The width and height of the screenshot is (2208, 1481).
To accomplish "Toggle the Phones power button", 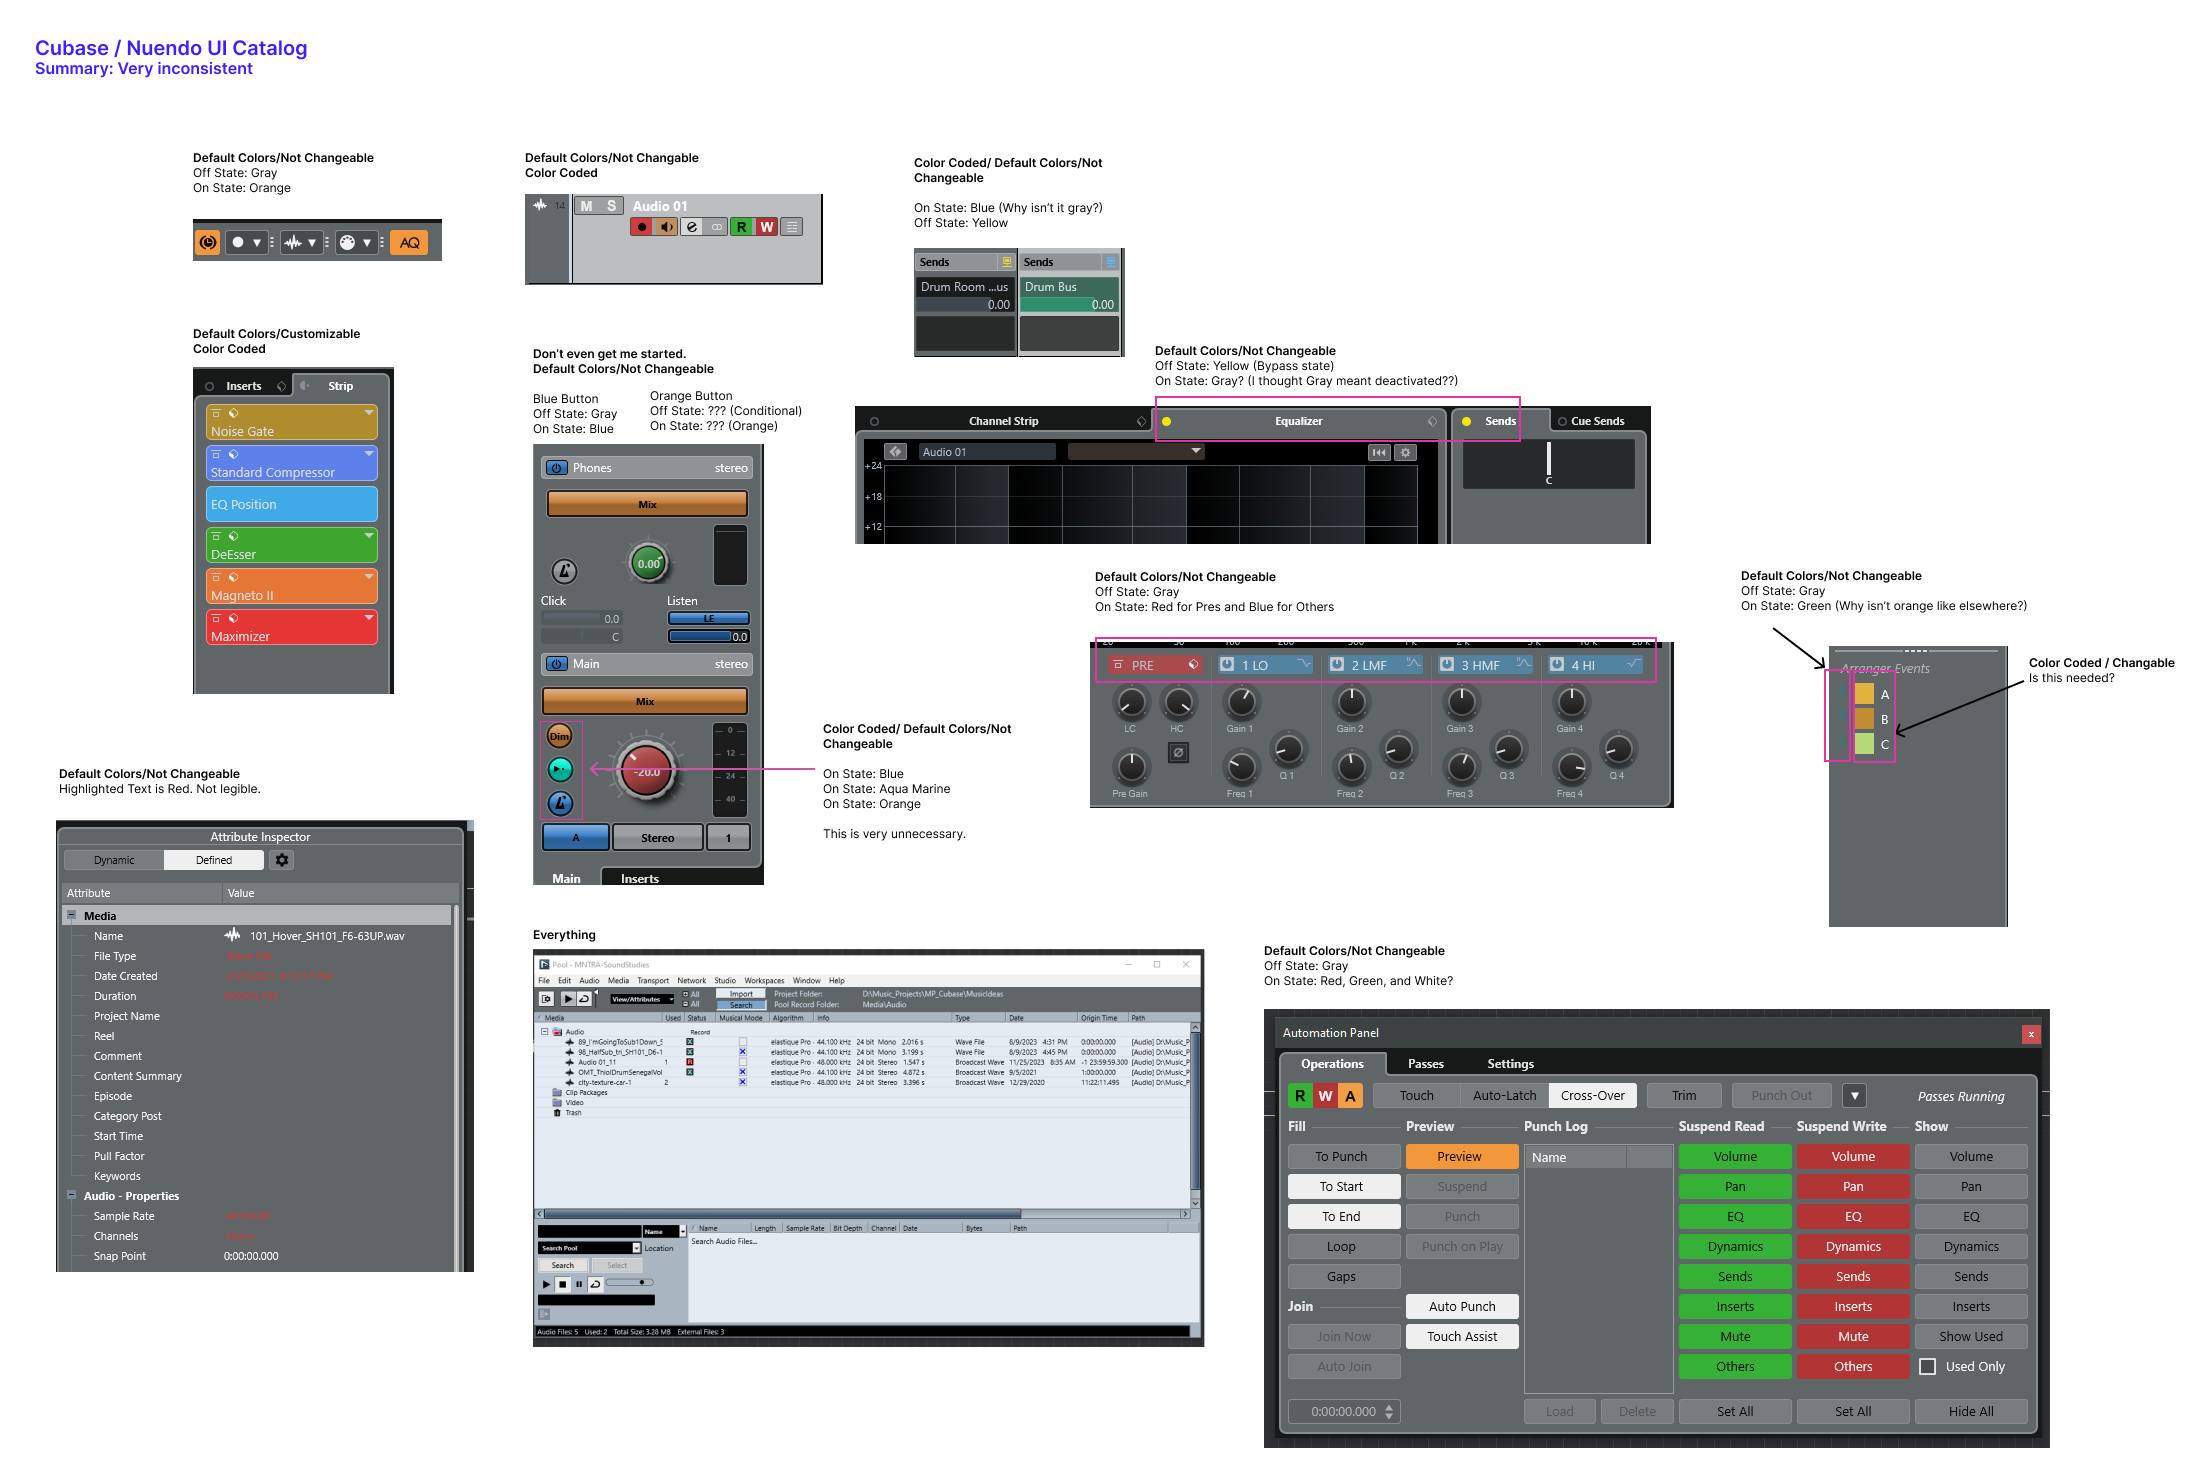I will click(x=557, y=468).
